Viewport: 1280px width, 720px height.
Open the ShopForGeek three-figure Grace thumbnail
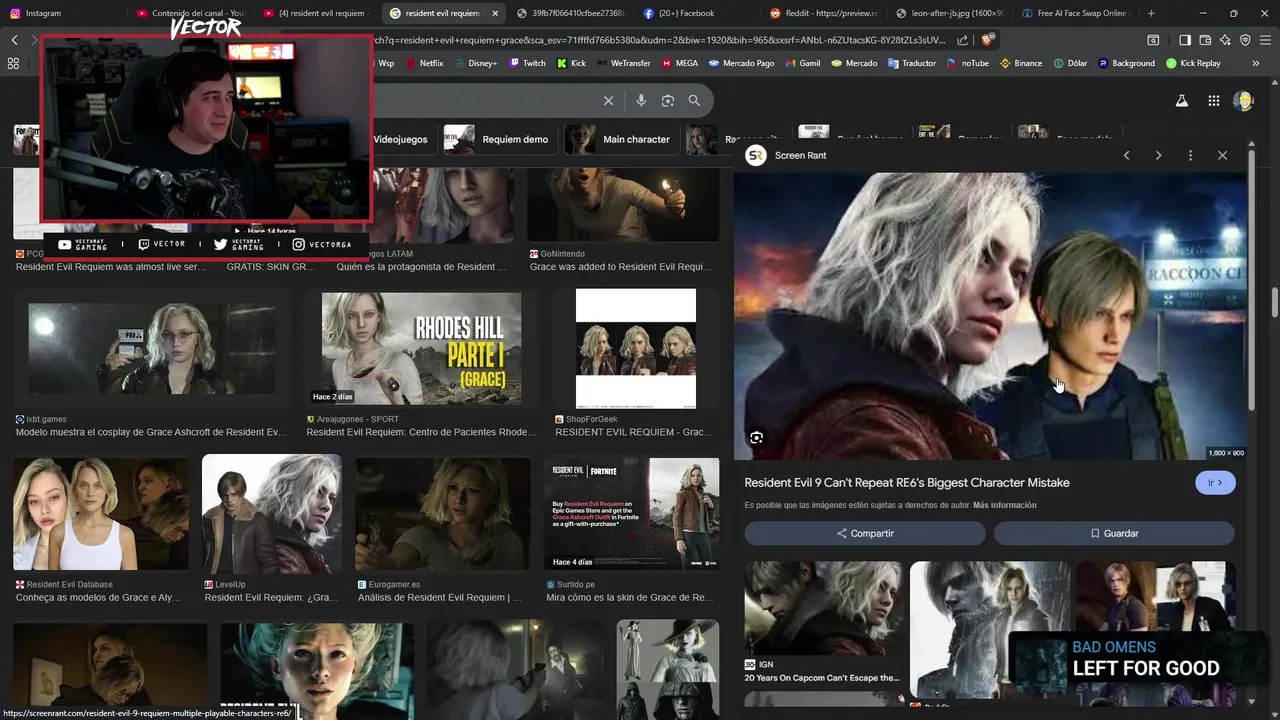[635, 348]
